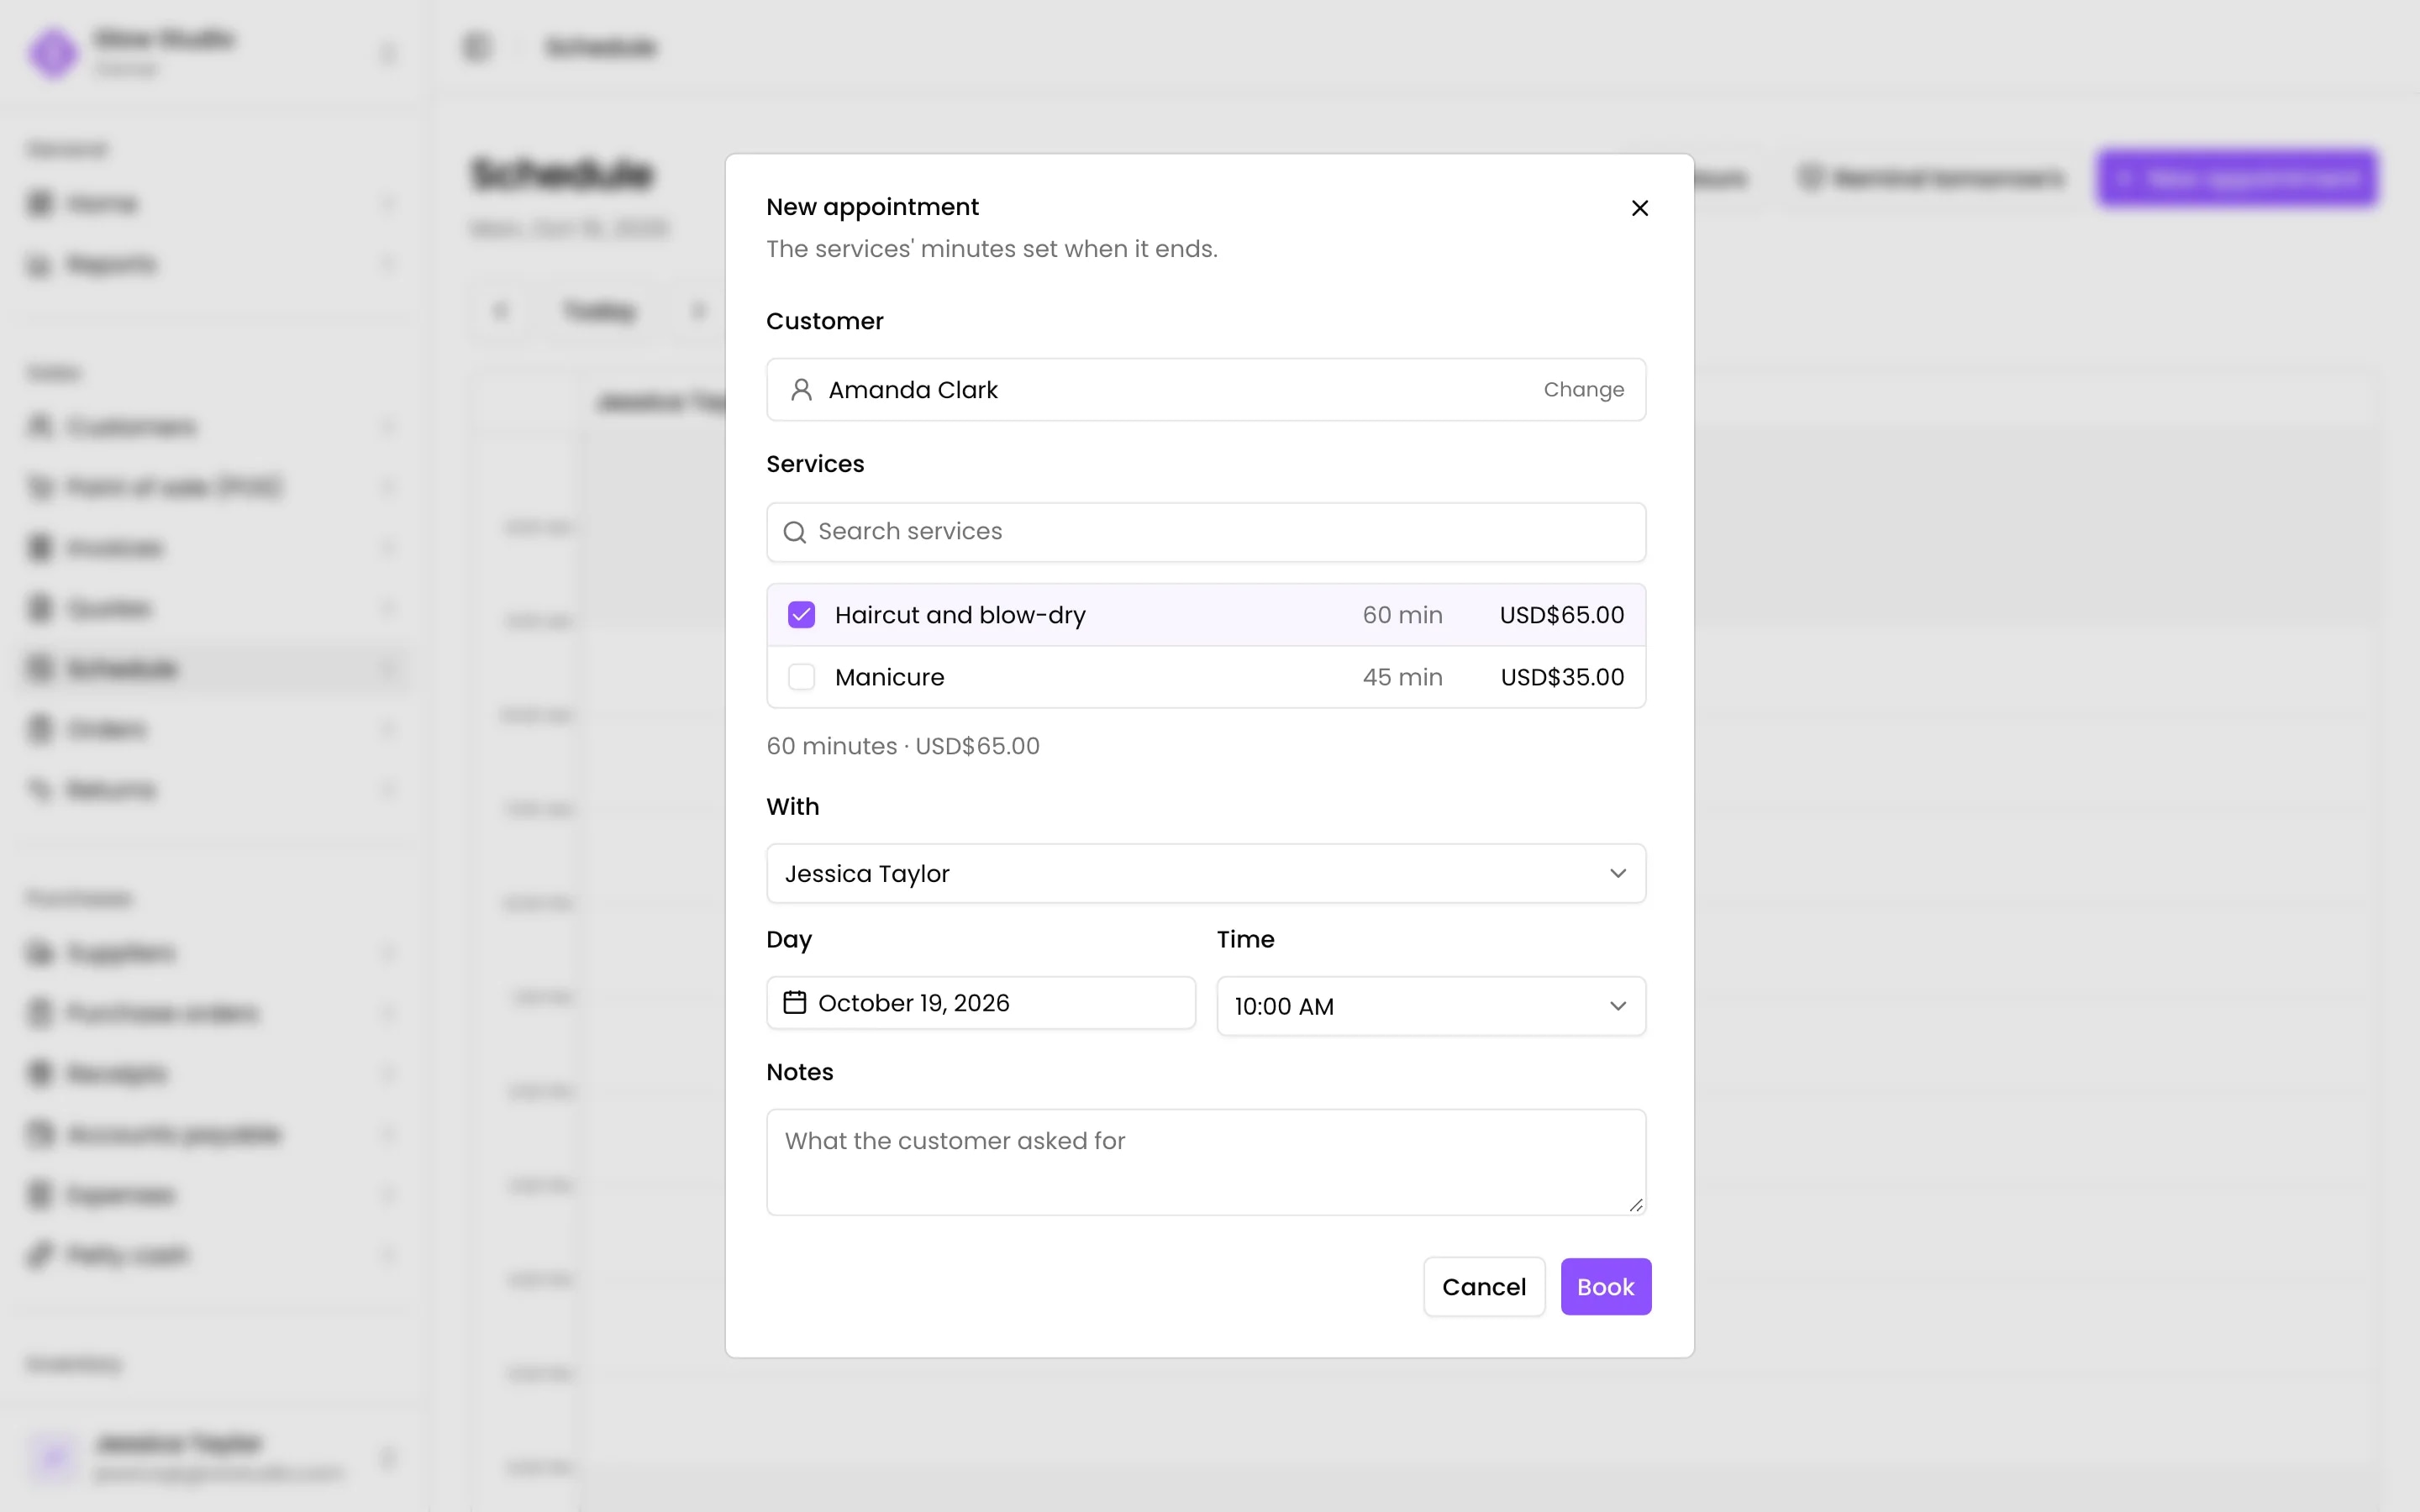Click the Haircut and blow-dry label
Viewport: 2420px width, 1512px height.
[961, 615]
